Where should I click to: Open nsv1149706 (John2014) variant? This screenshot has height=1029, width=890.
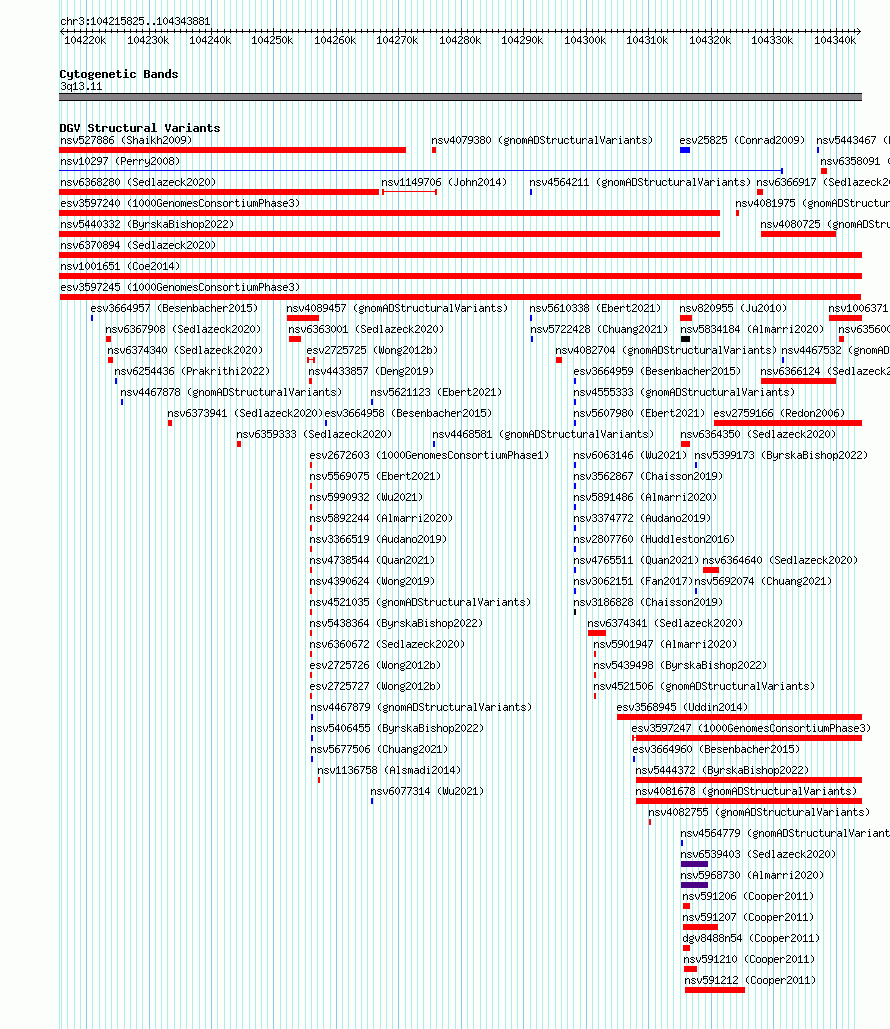point(444,182)
